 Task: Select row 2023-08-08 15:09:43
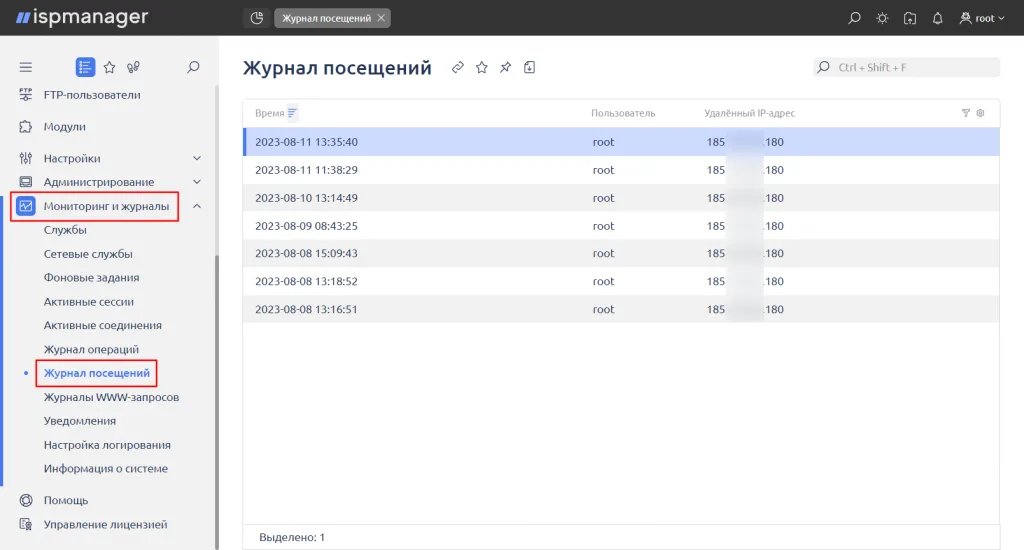point(621,253)
